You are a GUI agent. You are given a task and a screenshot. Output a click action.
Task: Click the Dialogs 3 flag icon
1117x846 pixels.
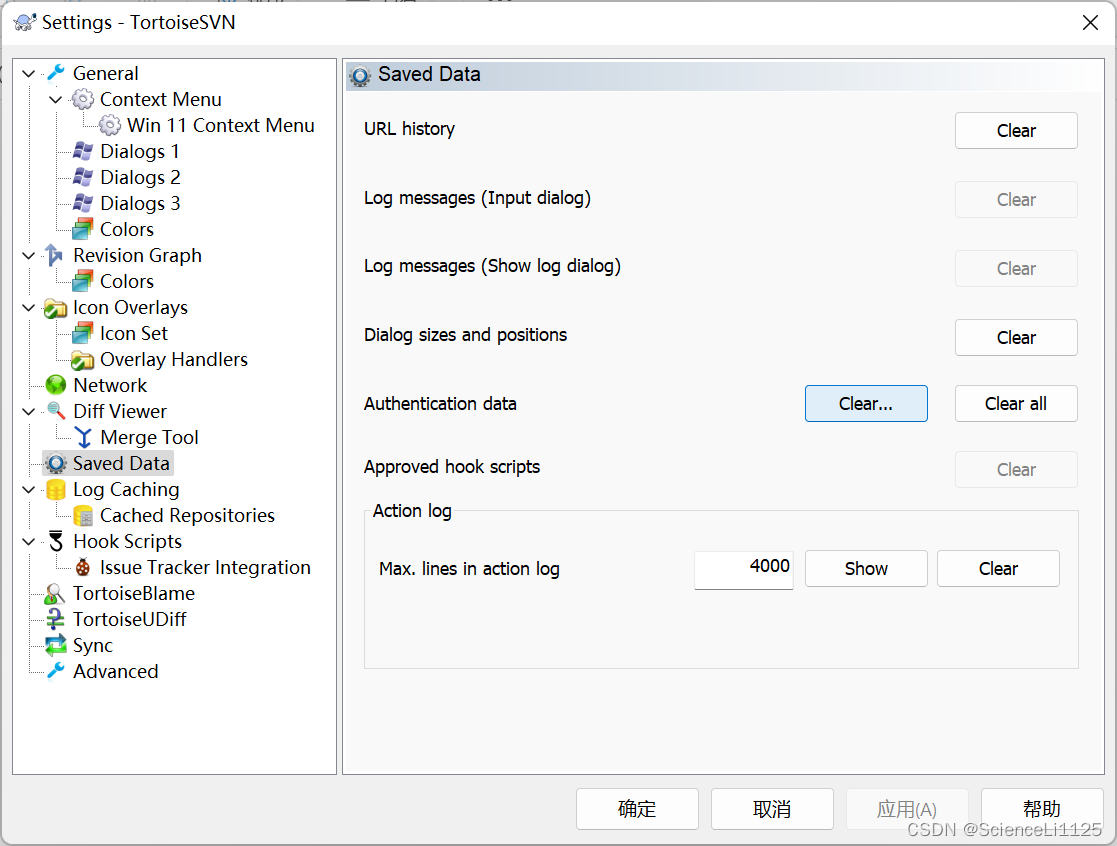pyautogui.click(x=83, y=203)
